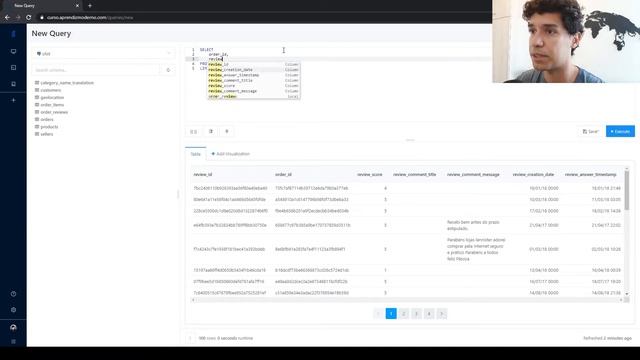Expand the category_name_translation table

click(67, 83)
